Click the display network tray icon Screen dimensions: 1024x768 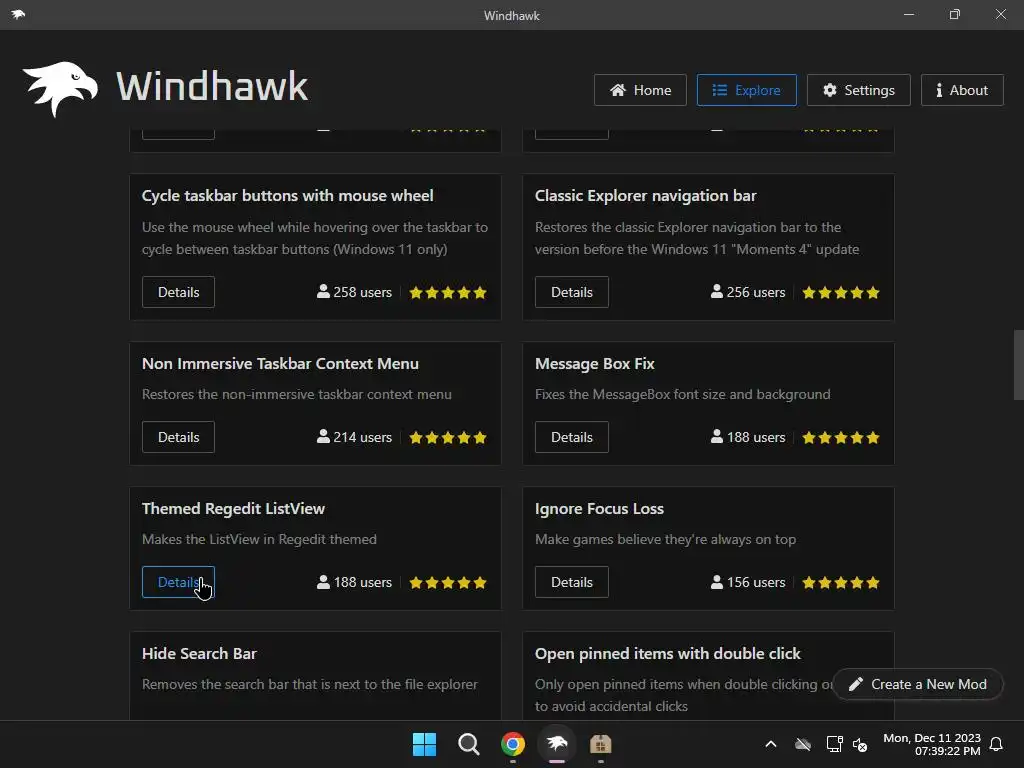tap(834, 744)
